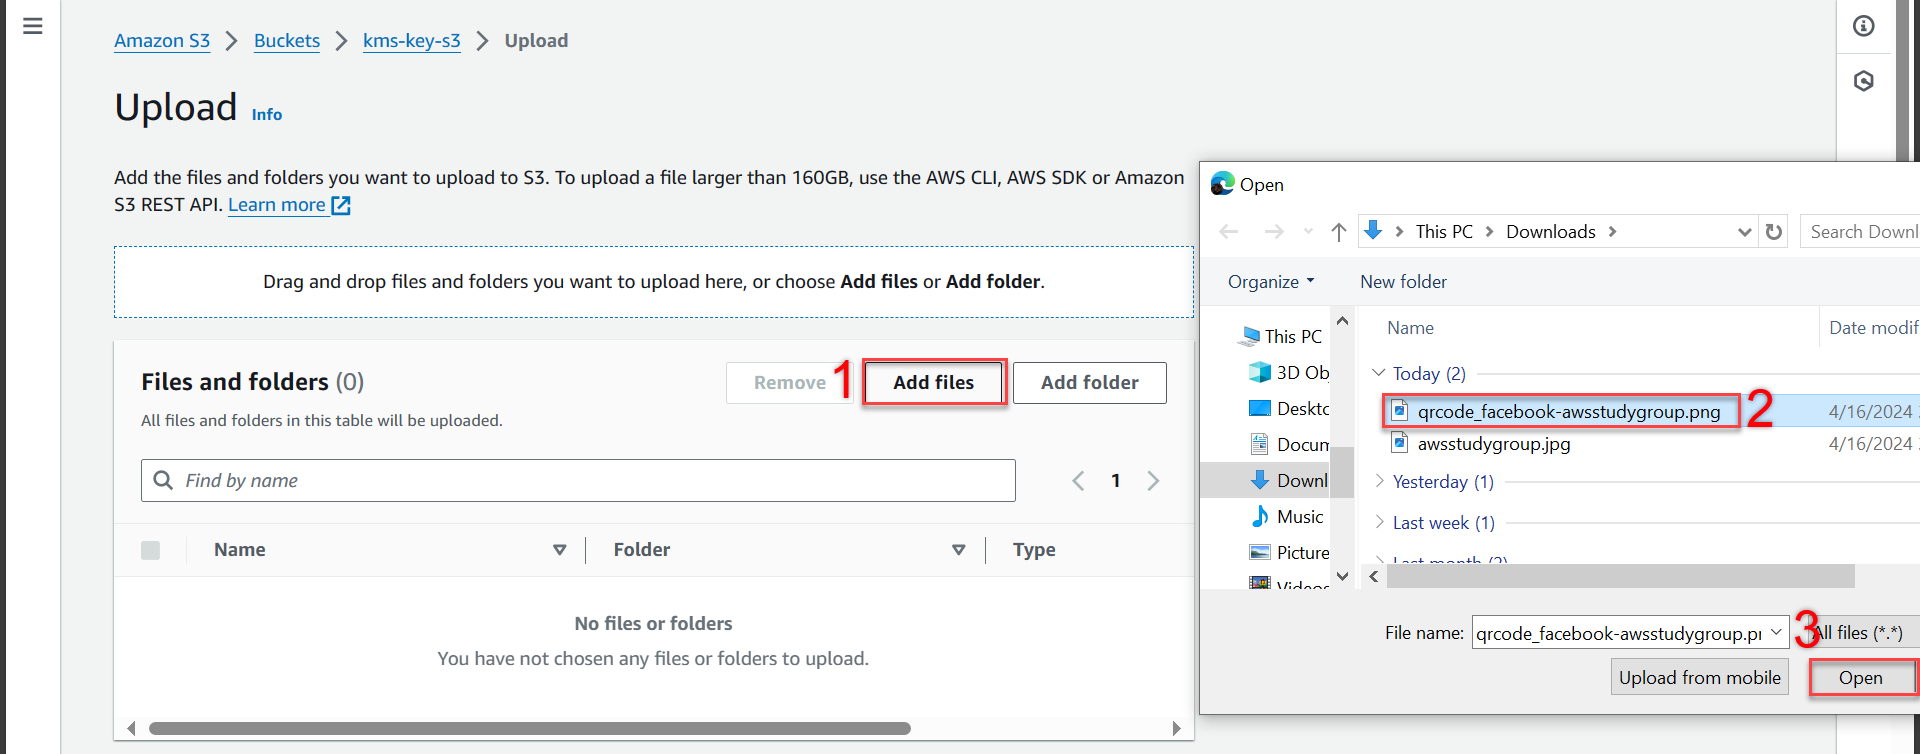Open the Organize dropdown menu
1920x754 pixels.
(x=1270, y=282)
